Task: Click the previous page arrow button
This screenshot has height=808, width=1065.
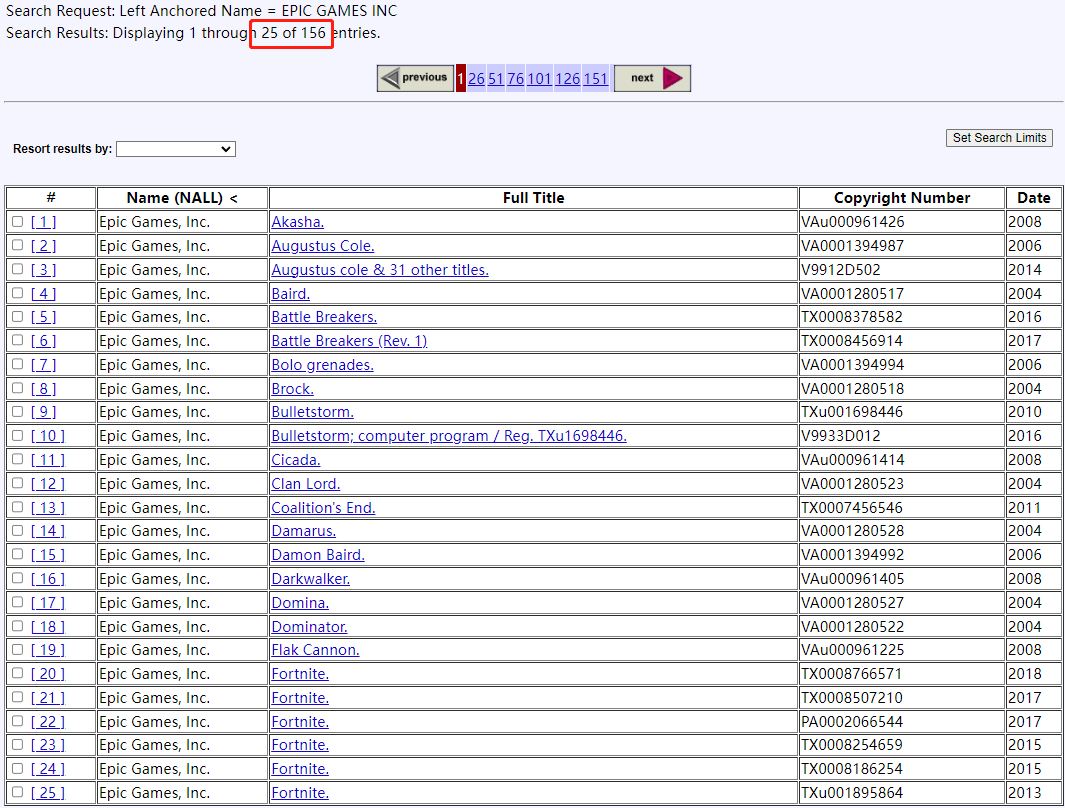Action: point(415,78)
